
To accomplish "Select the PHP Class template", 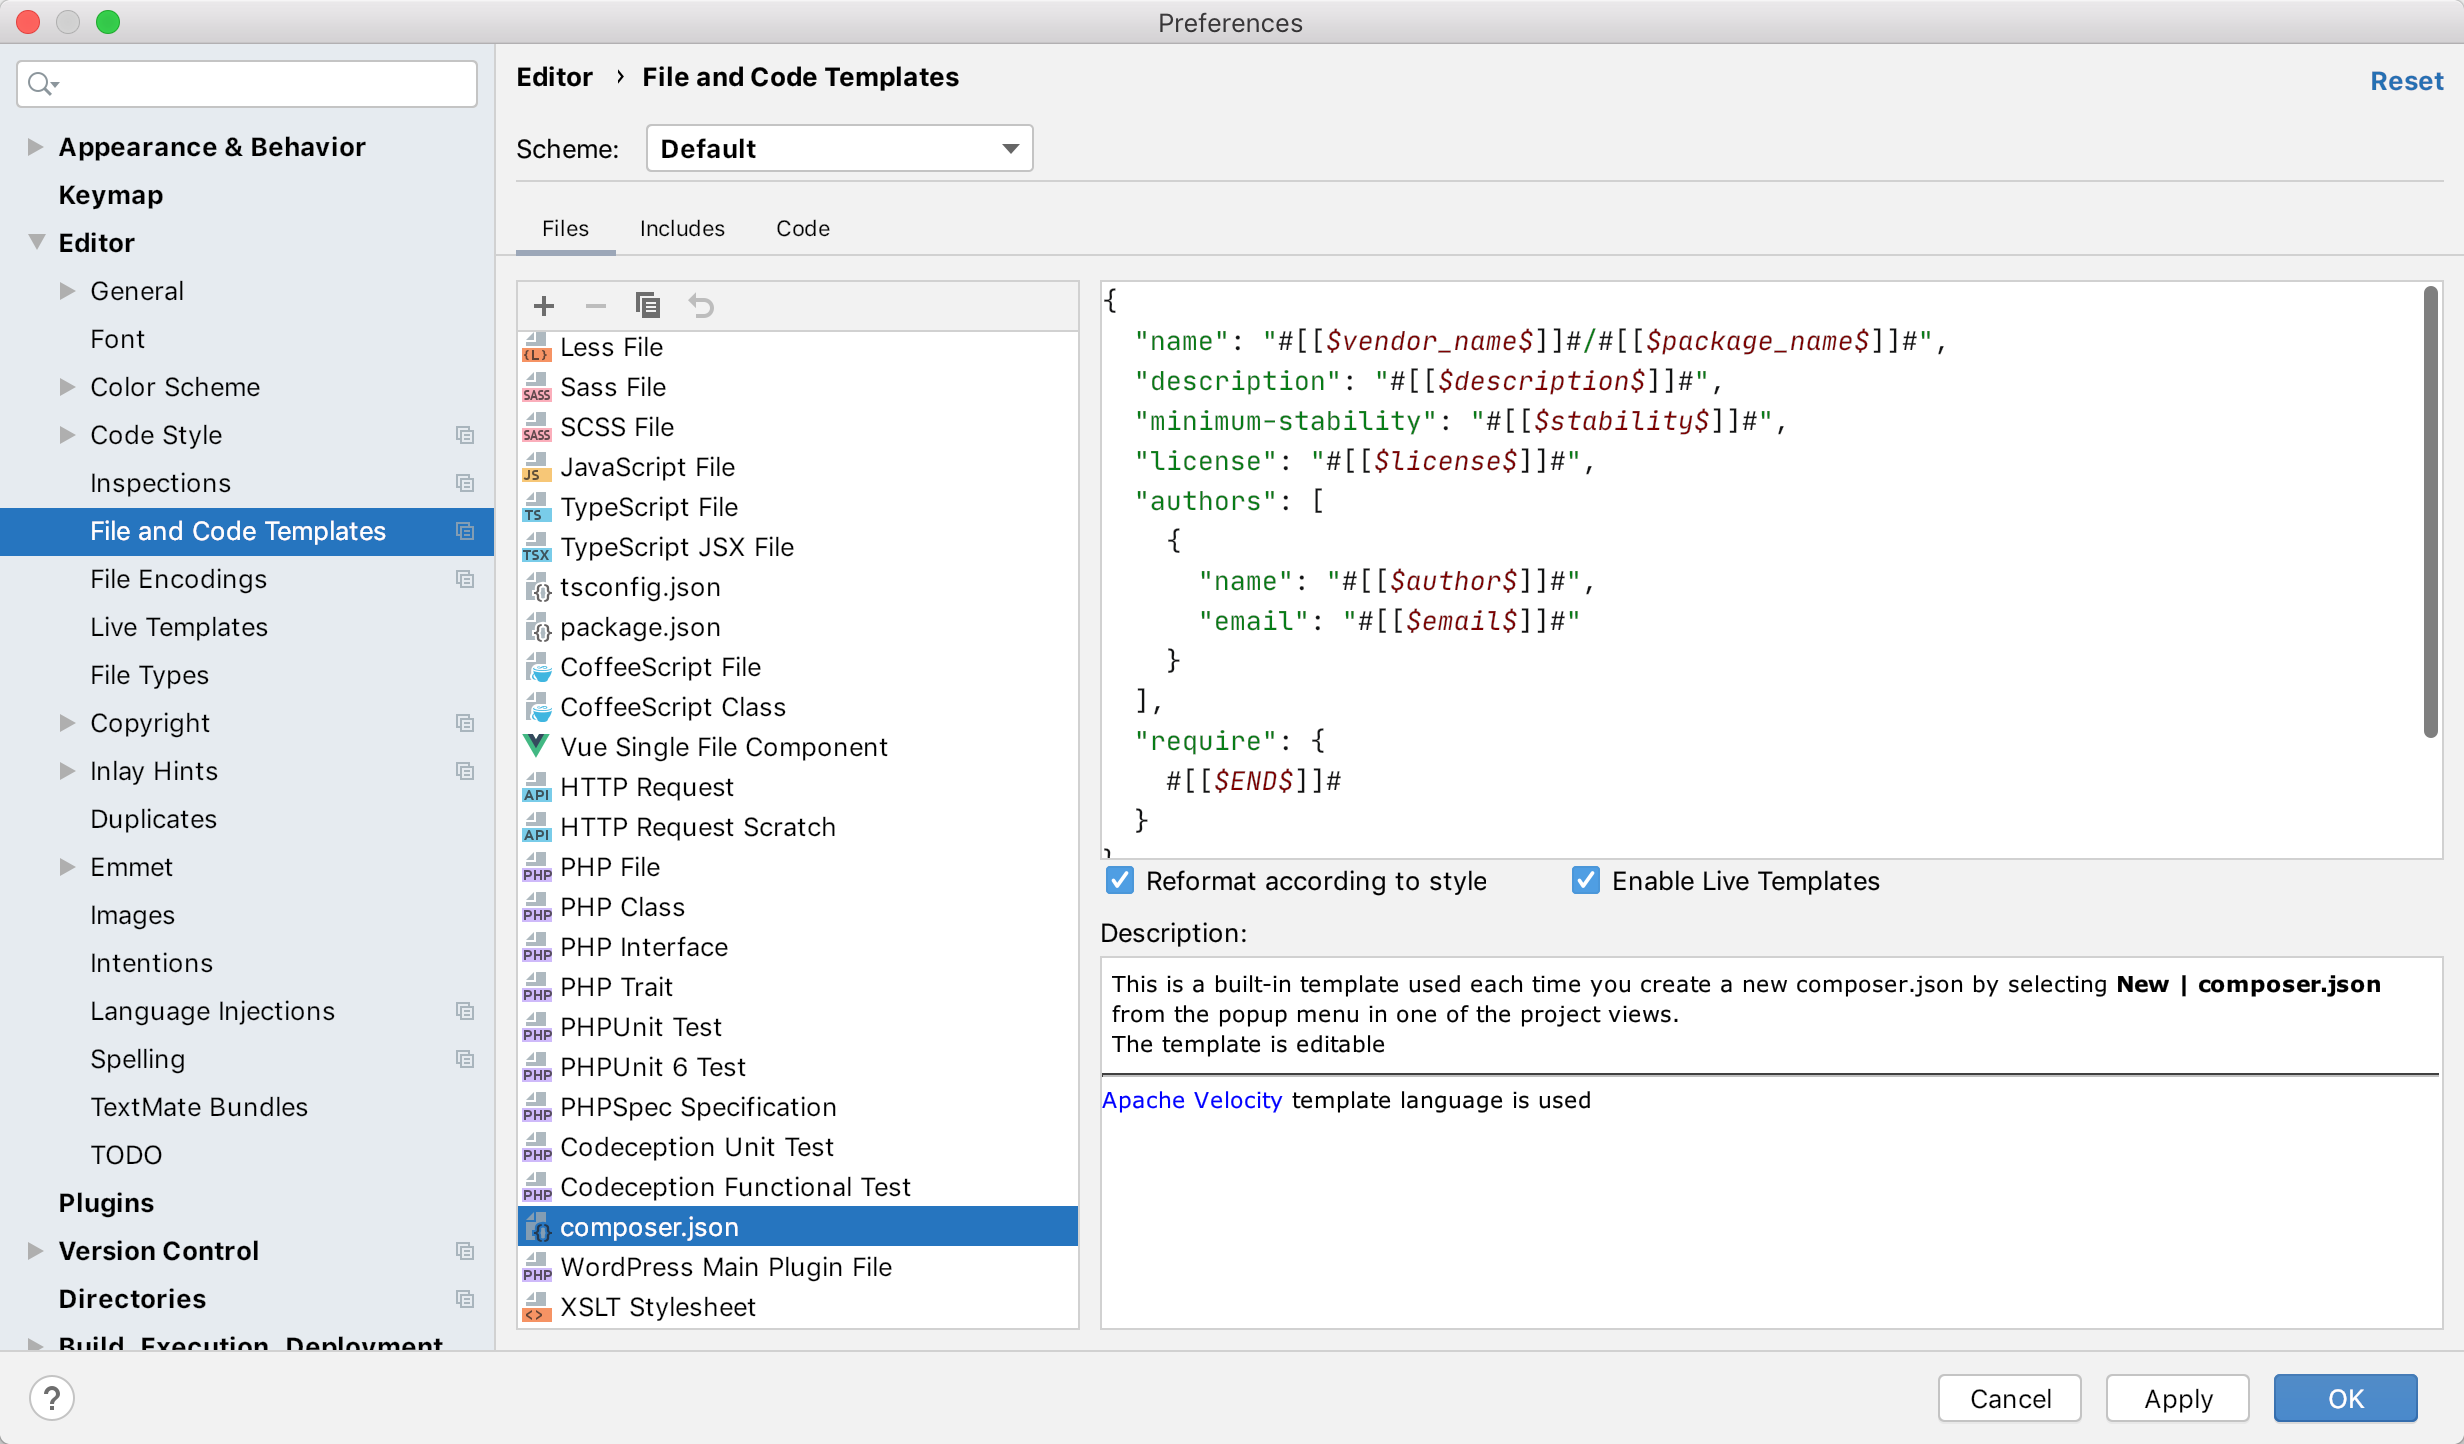I will (x=625, y=906).
